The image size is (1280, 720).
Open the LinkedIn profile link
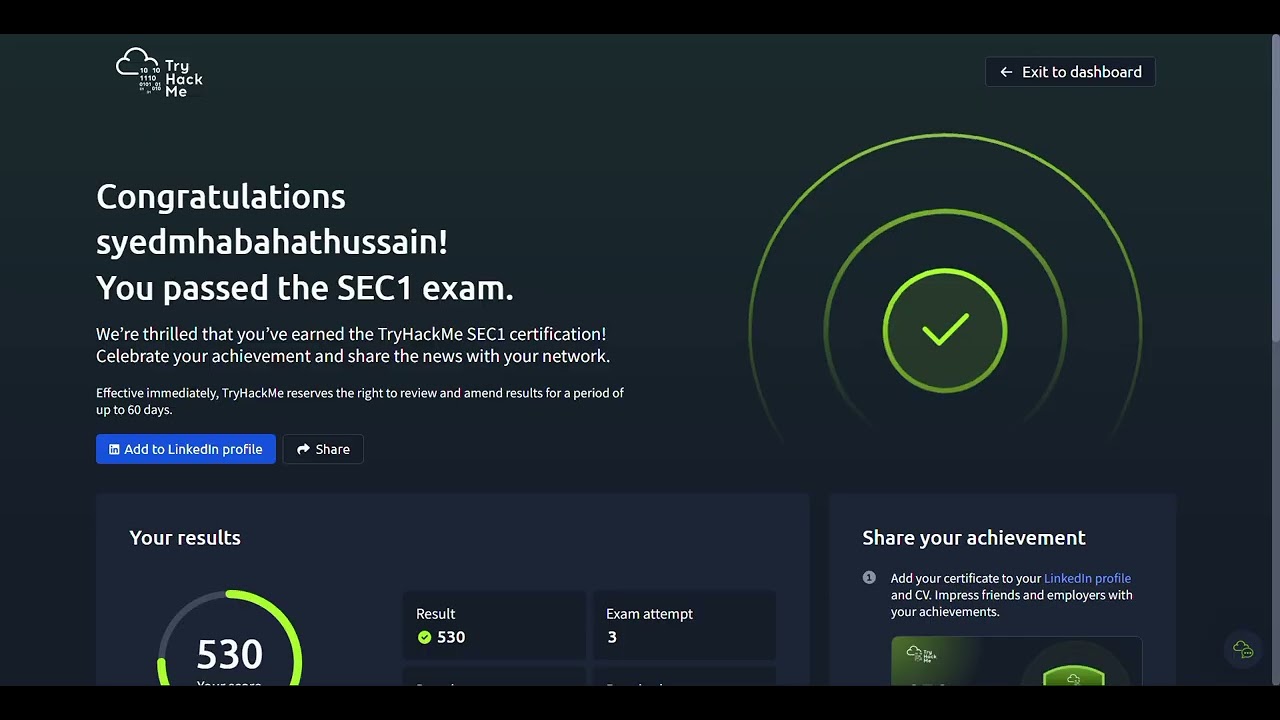pos(1087,578)
